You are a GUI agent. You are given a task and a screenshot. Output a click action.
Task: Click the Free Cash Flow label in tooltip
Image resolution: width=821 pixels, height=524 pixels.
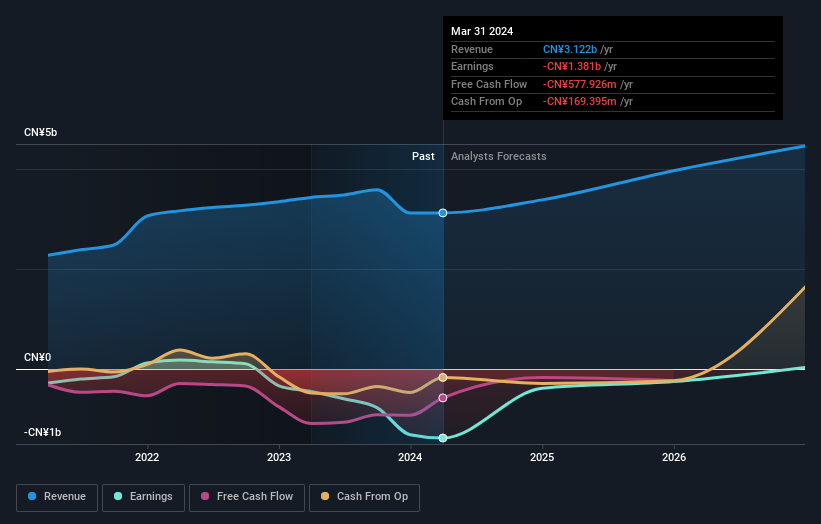pyautogui.click(x=489, y=84)
